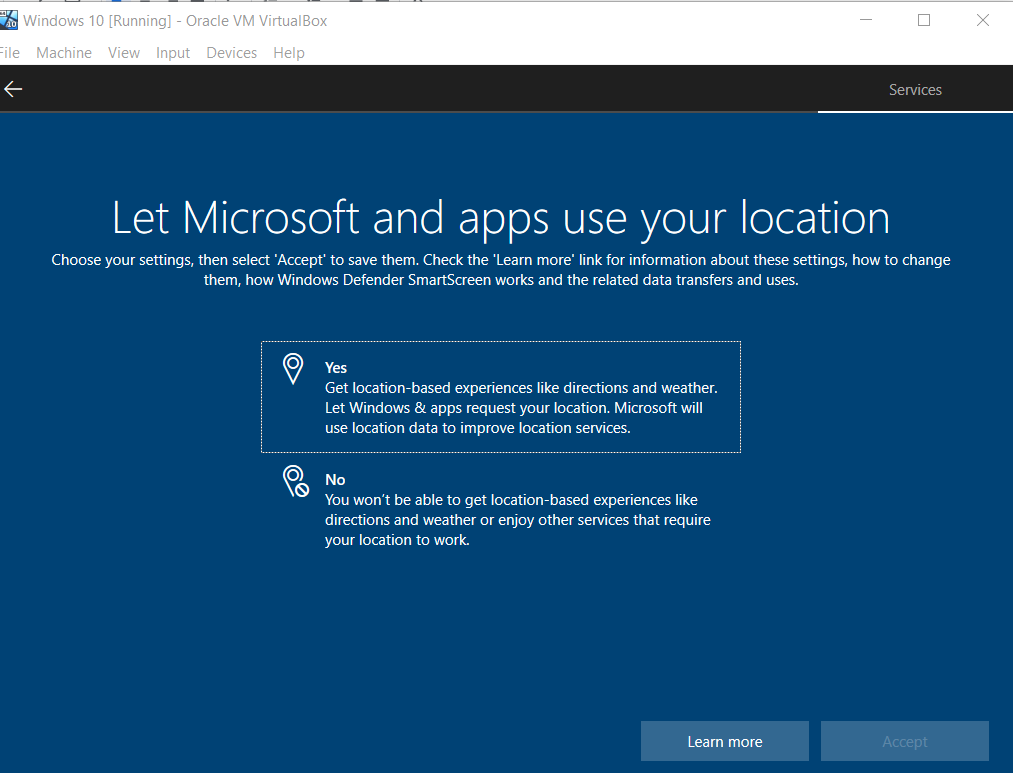Click the "You won't be able" description text
The width and height of the screenshot is (1013, 773).
click(x=517, y=520)
